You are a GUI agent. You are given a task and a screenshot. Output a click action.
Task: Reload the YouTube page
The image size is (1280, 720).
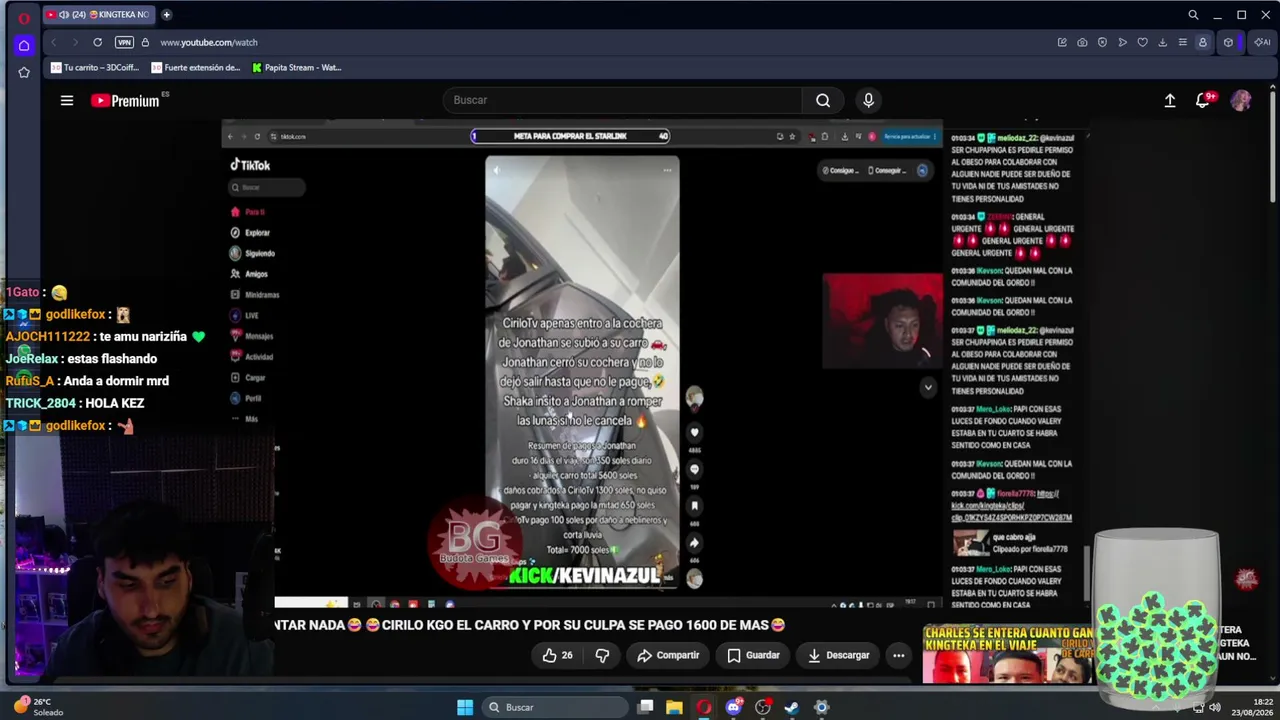97,42
